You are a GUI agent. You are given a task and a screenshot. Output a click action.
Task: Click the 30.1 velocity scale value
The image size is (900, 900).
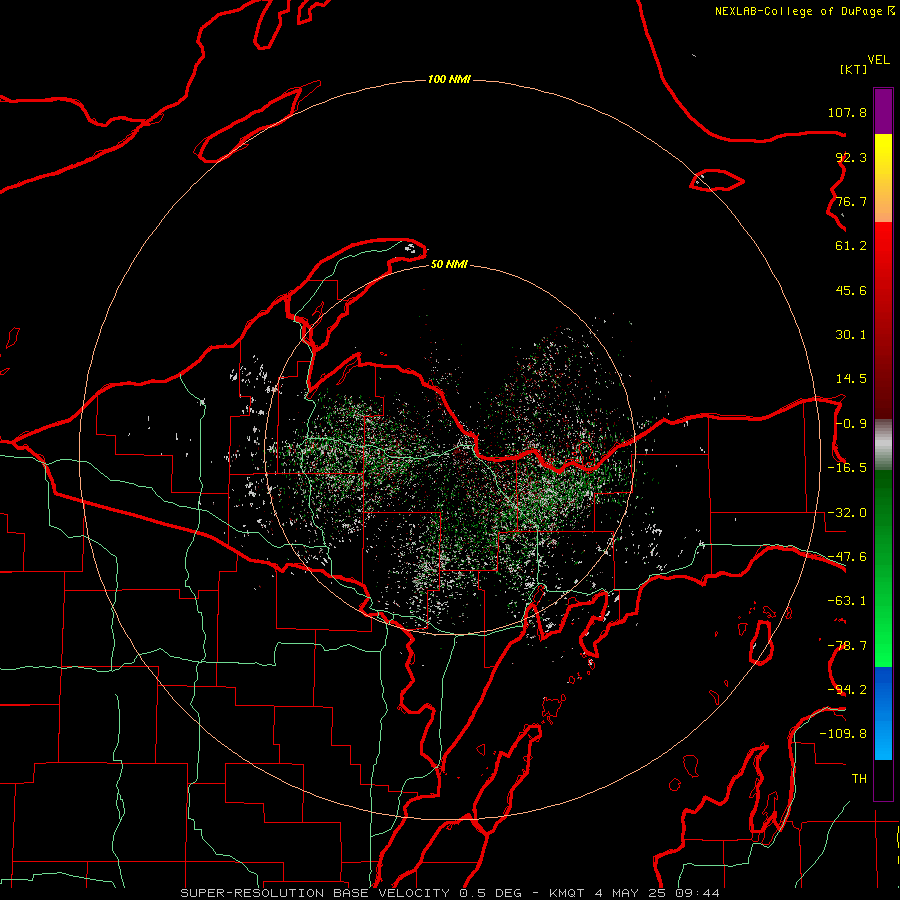tap(851, 335)
